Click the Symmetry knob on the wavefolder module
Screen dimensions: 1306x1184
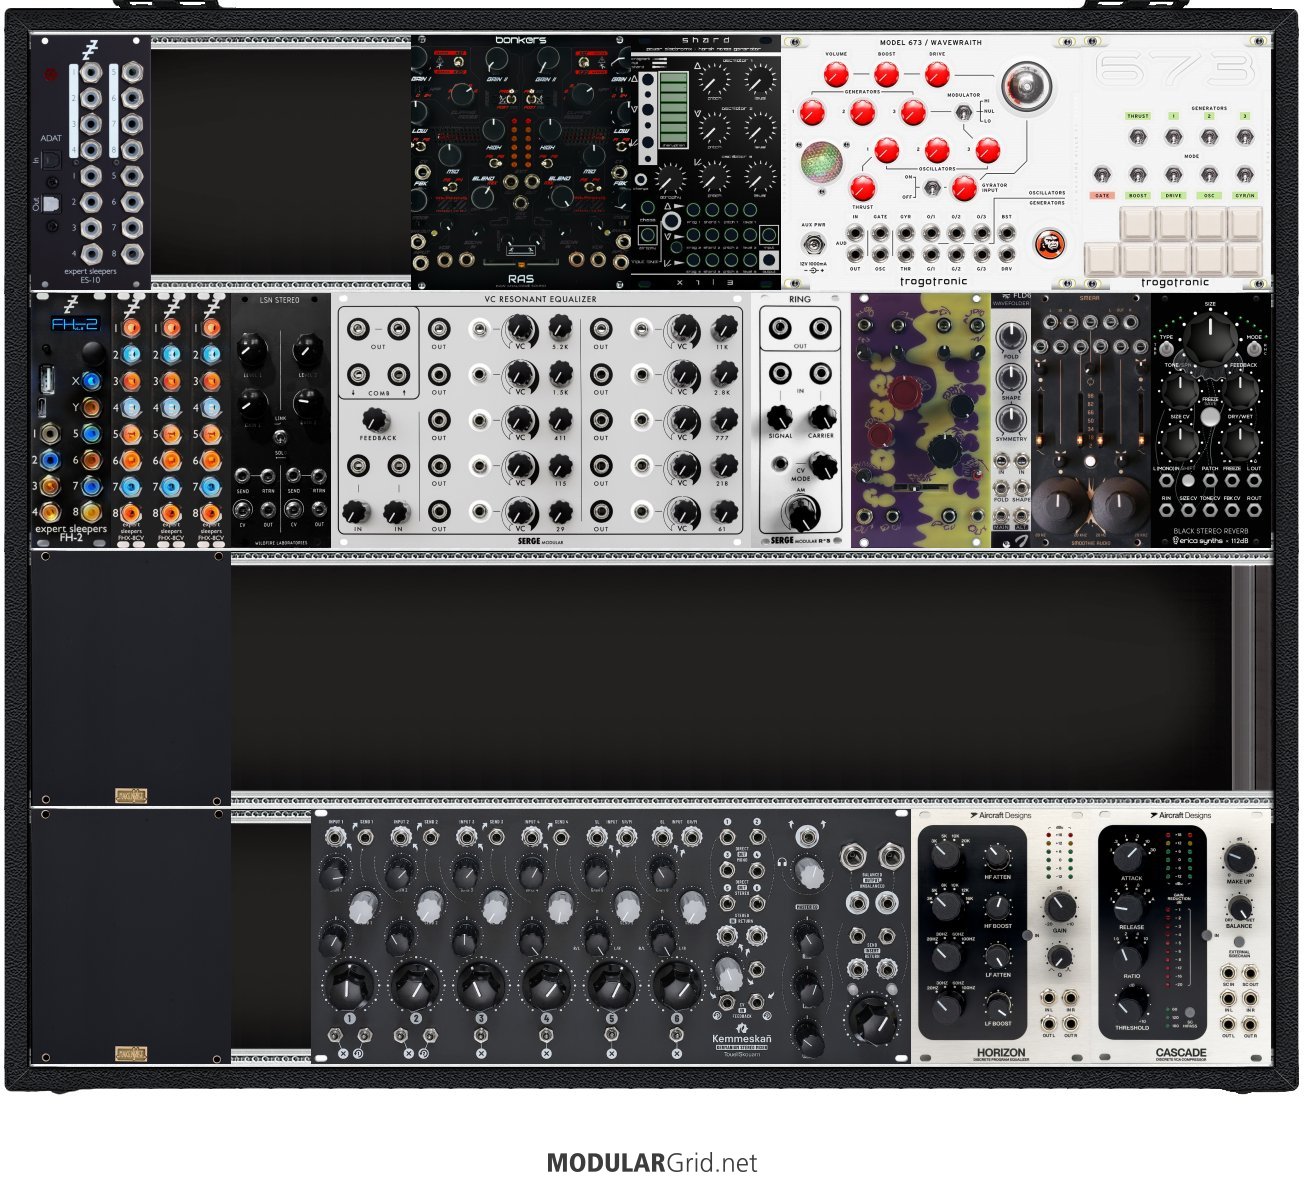1011,420
